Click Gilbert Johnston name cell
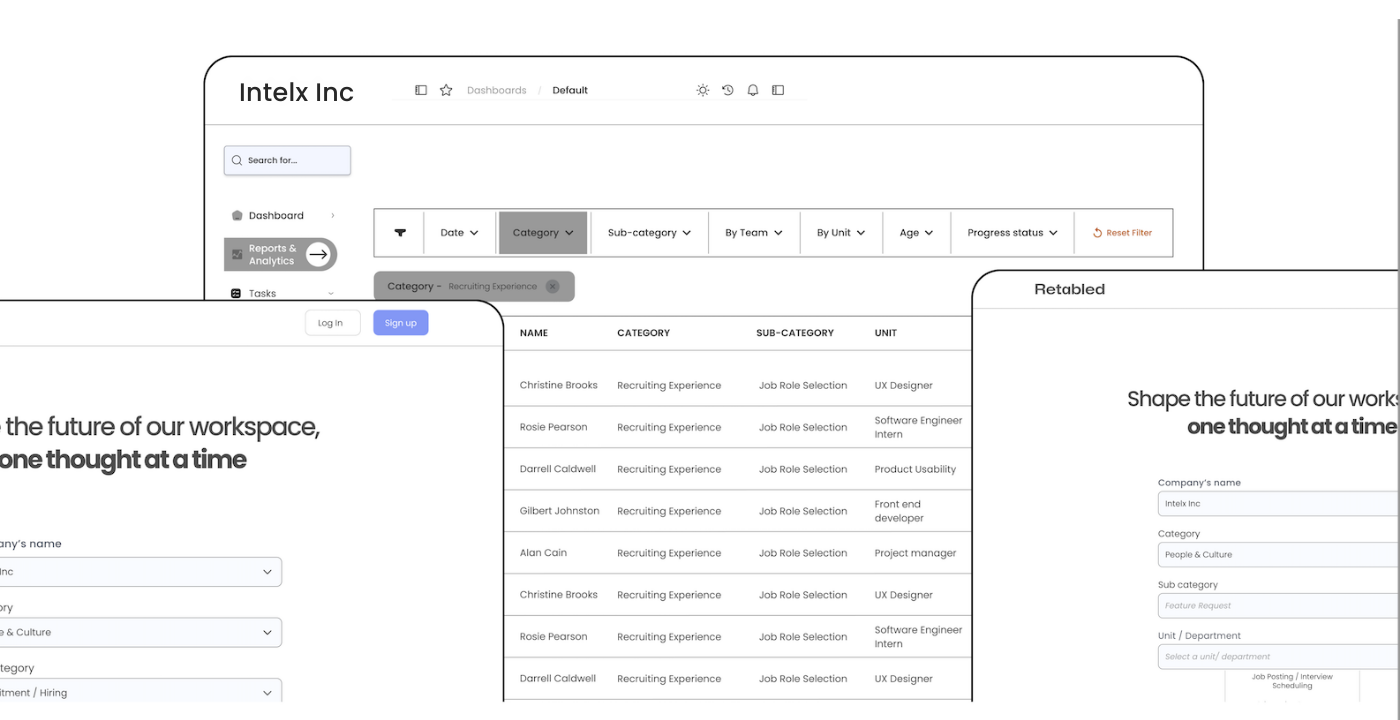Screen dimensions: 1400x720 [560, 511]
